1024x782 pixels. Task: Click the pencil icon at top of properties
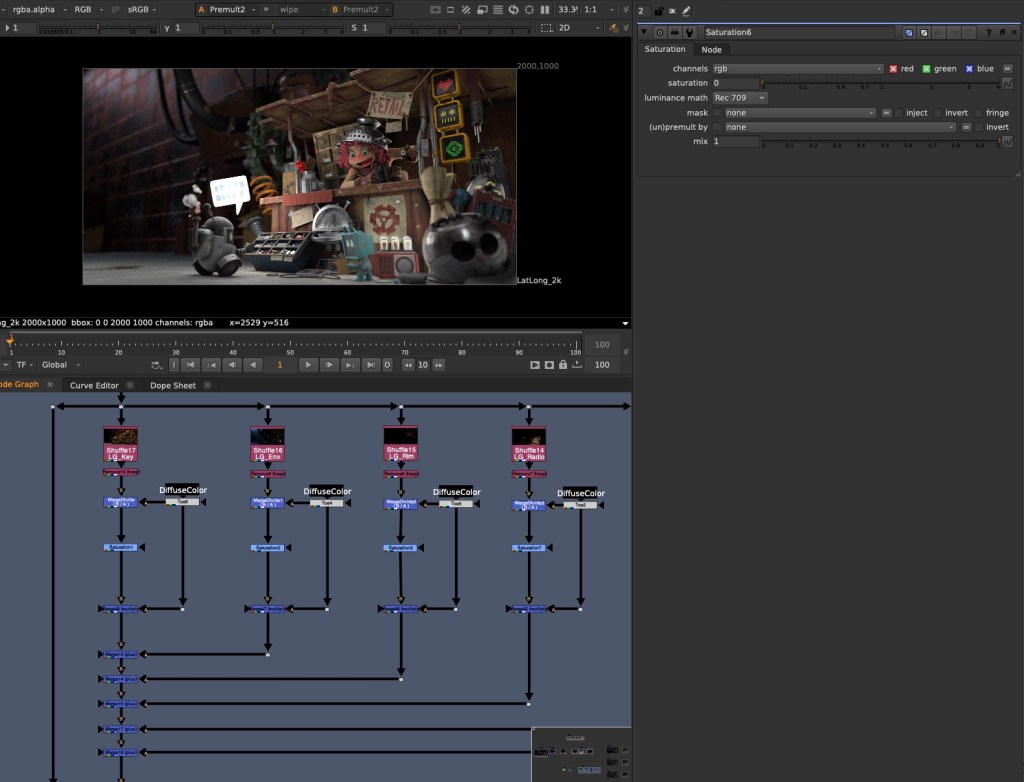686,11
